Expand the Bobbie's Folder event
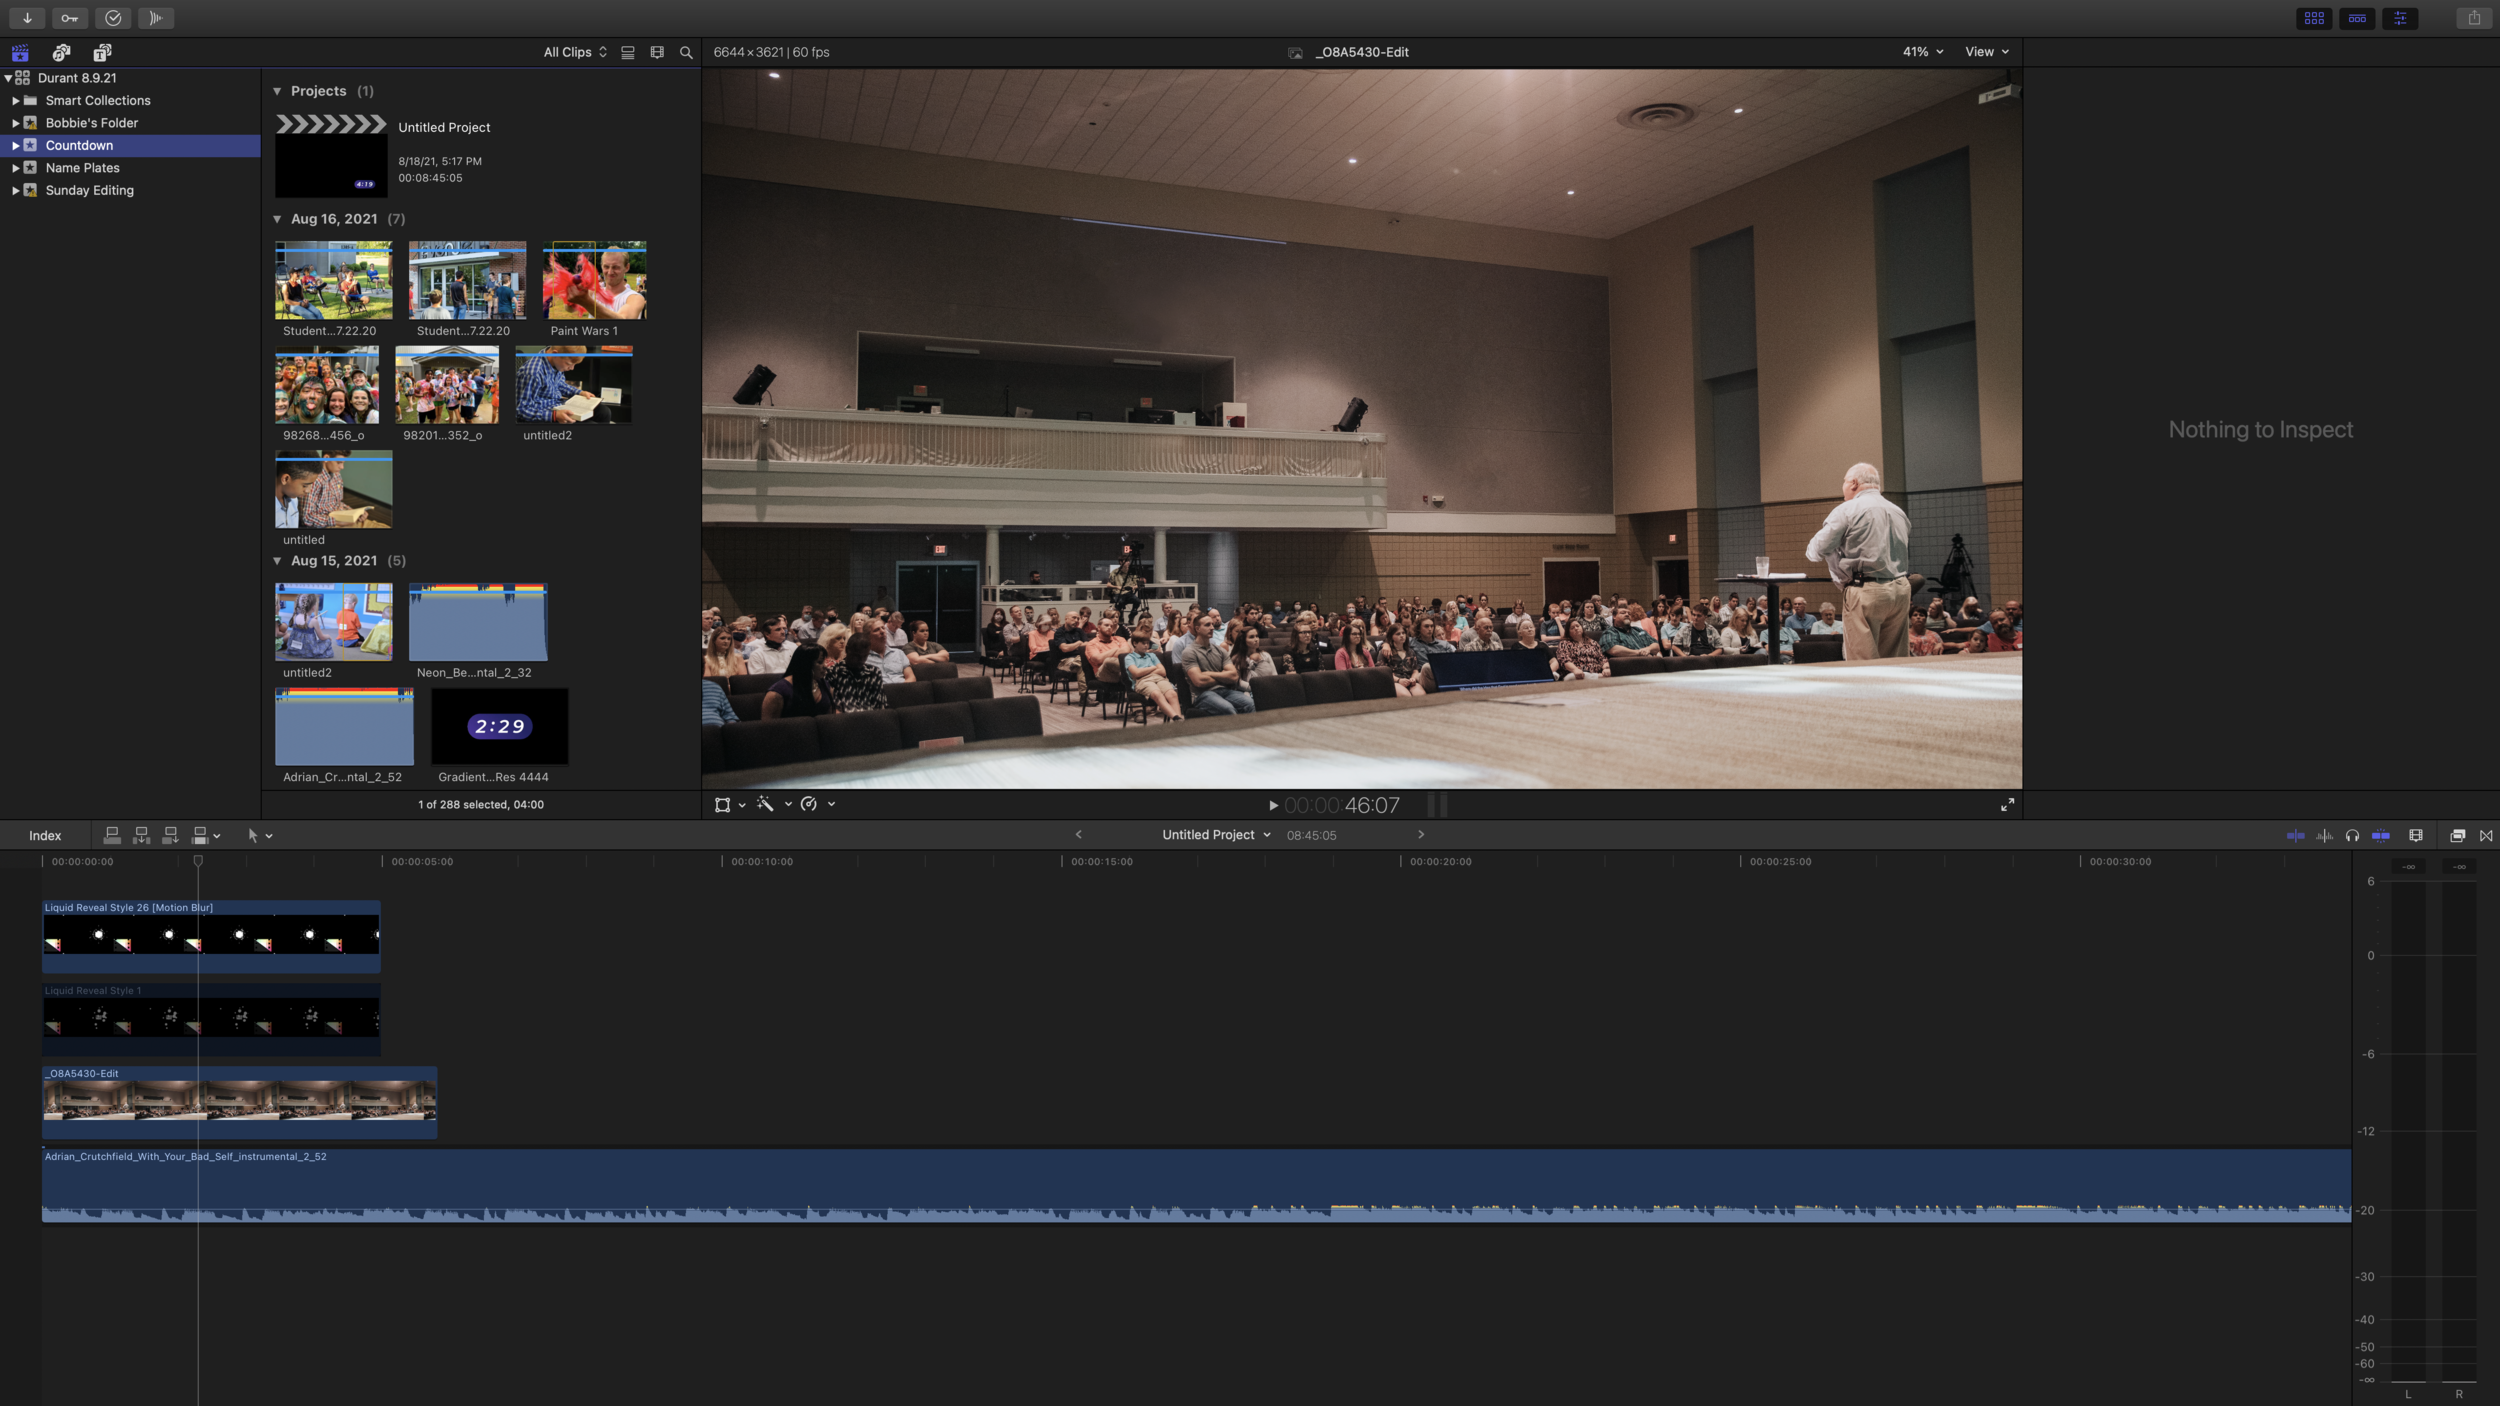 click(x=15, y=123)
